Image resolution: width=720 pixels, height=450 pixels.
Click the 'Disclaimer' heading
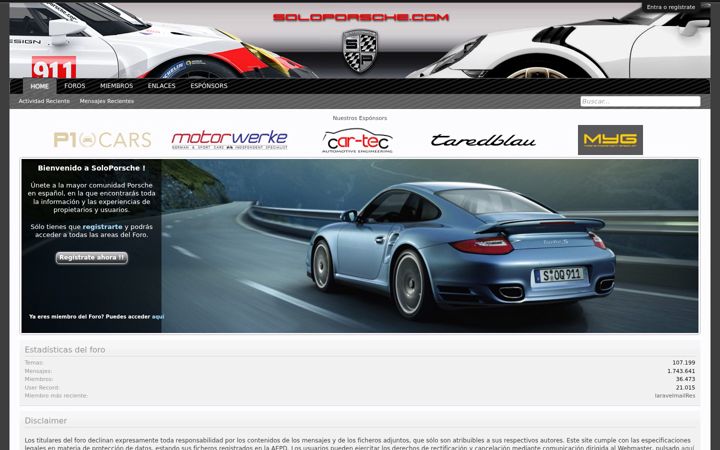(x=45, y=421)
